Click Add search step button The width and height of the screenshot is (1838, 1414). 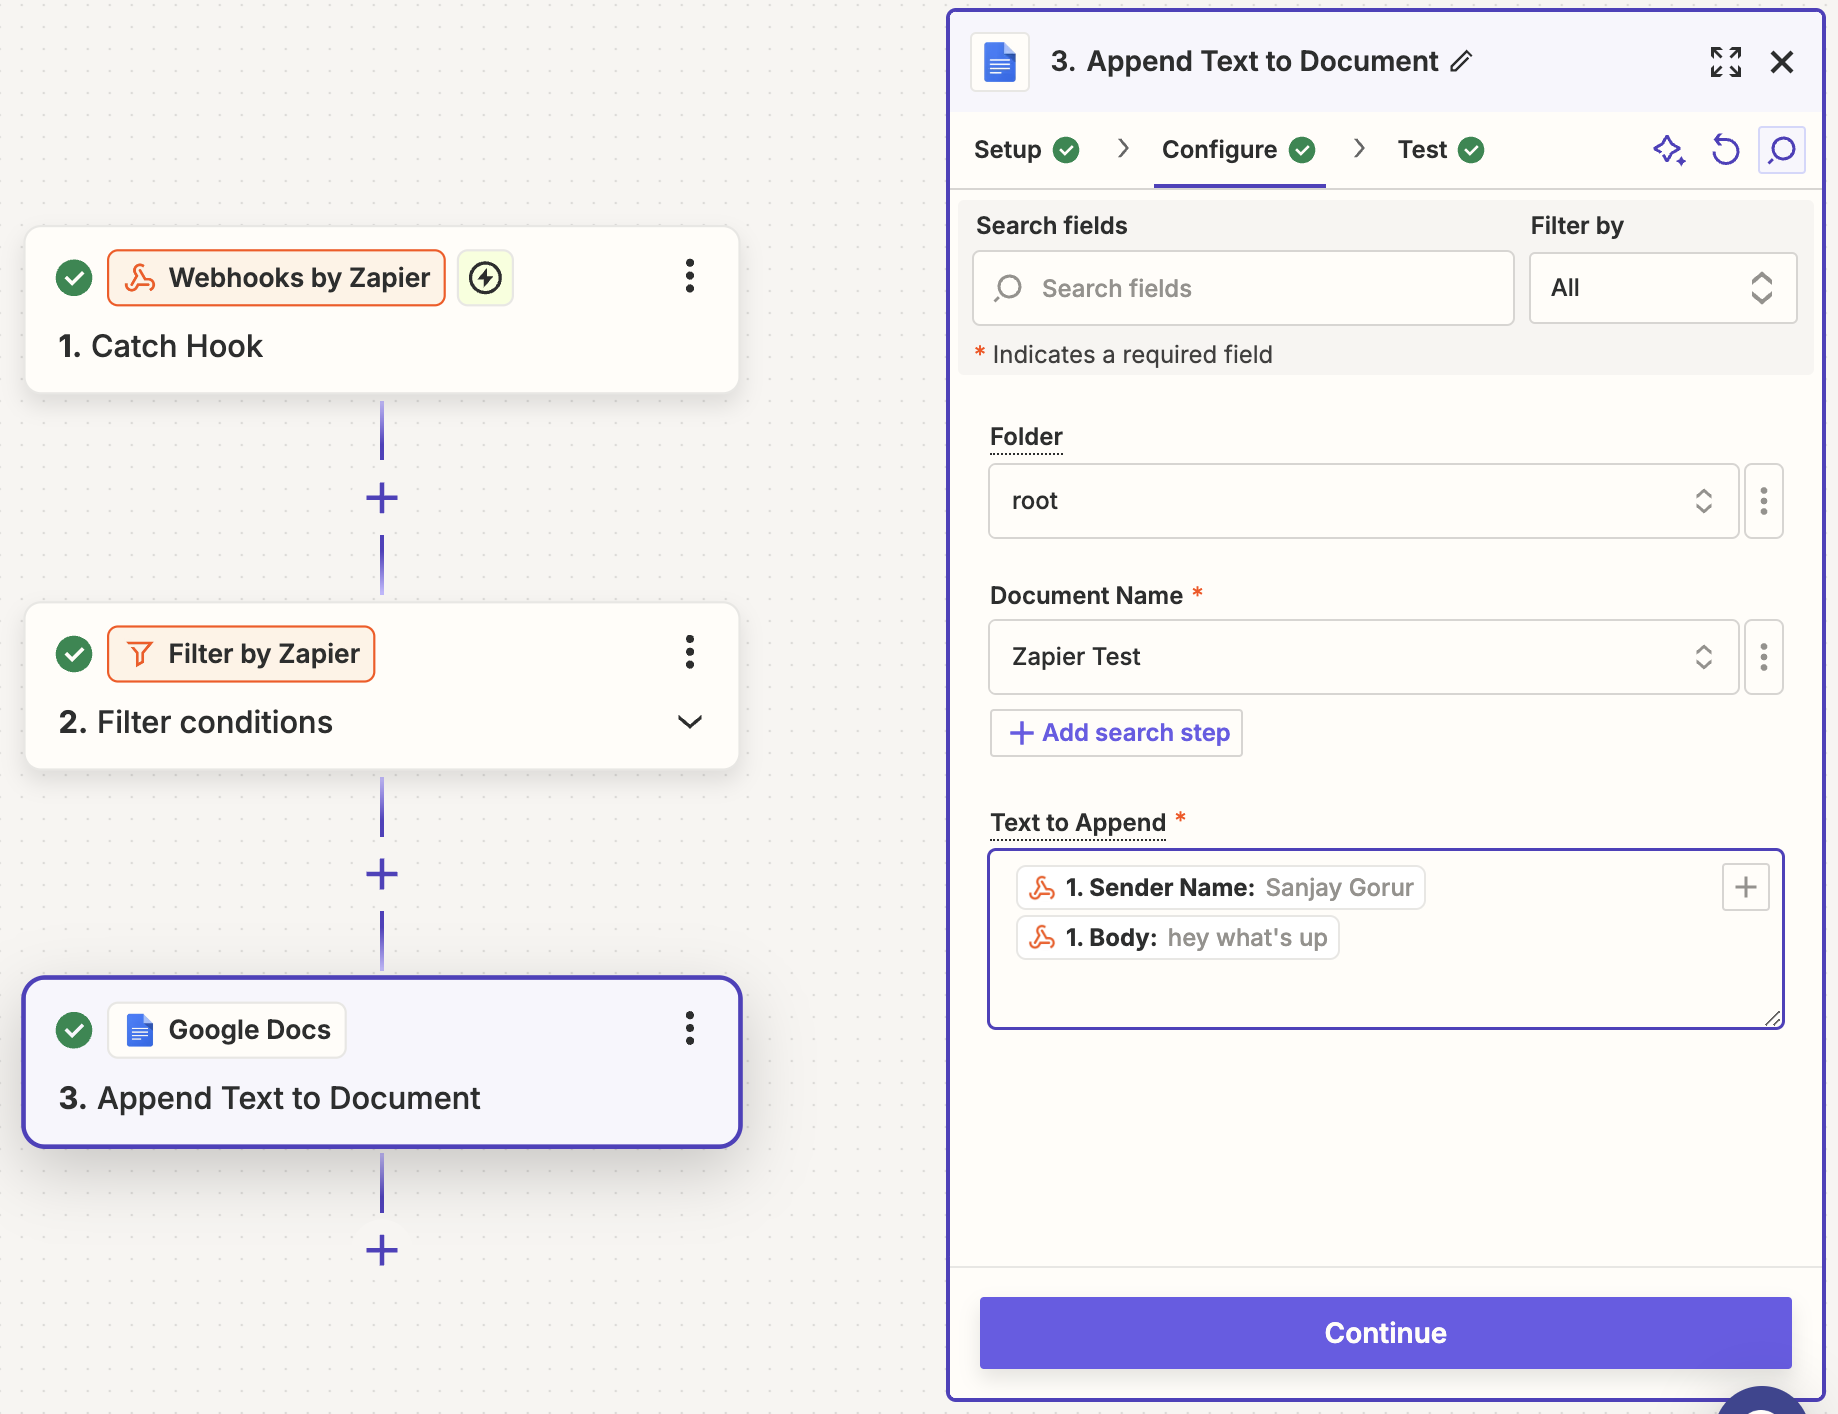tap(1116, 733)
